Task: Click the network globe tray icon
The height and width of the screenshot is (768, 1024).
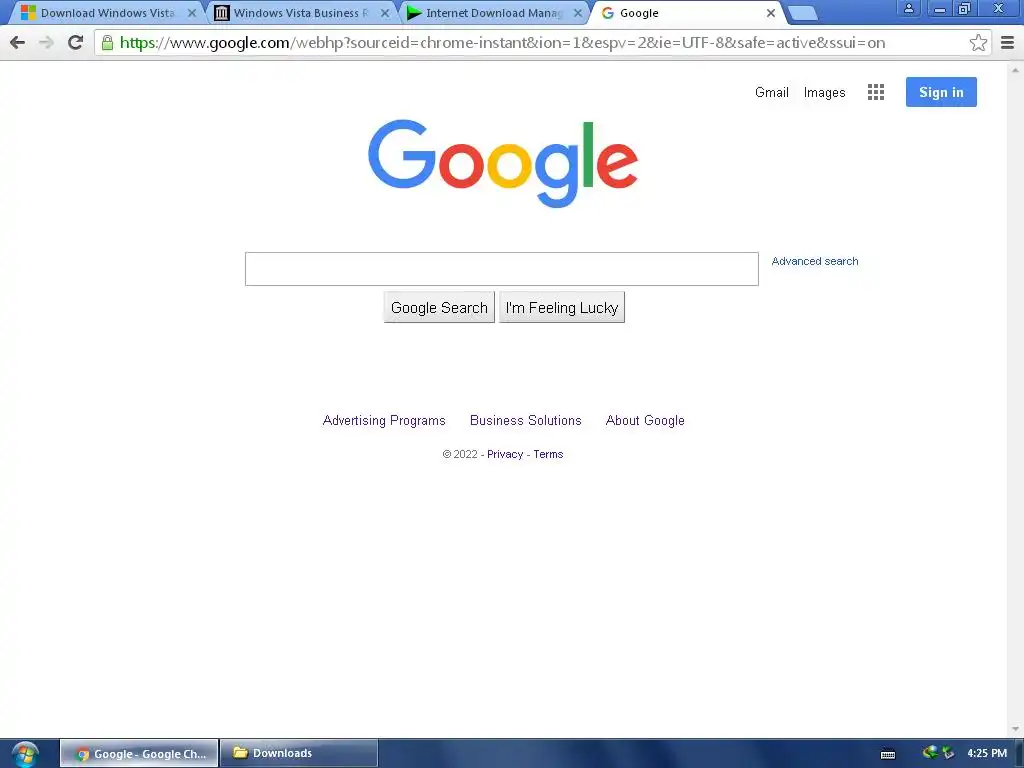Action: tap(930, 753)
